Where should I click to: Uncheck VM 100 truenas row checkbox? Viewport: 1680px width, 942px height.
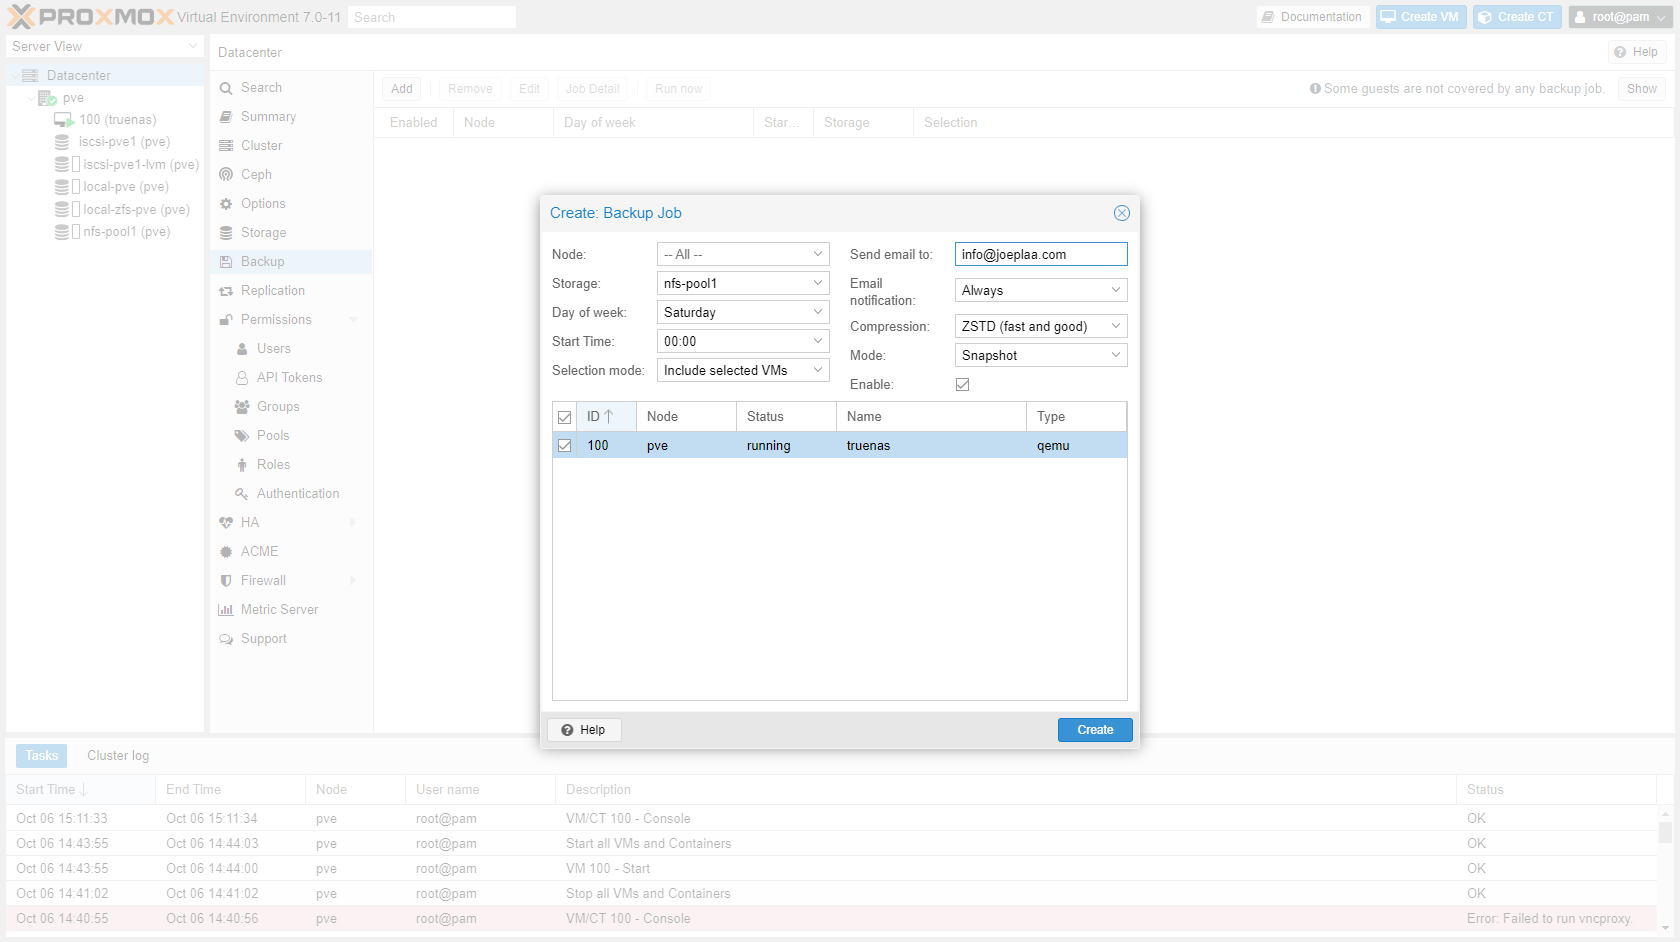[x=565, y=446]
